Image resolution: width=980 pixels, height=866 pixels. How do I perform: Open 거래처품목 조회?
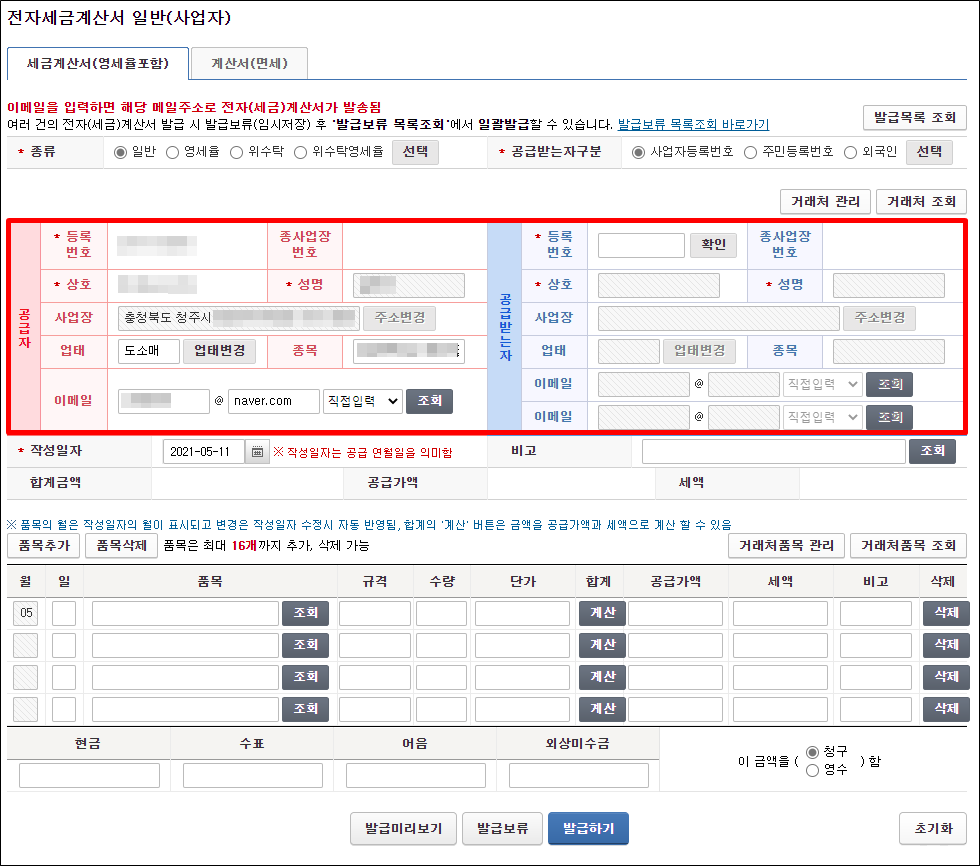tap(908, 546)
